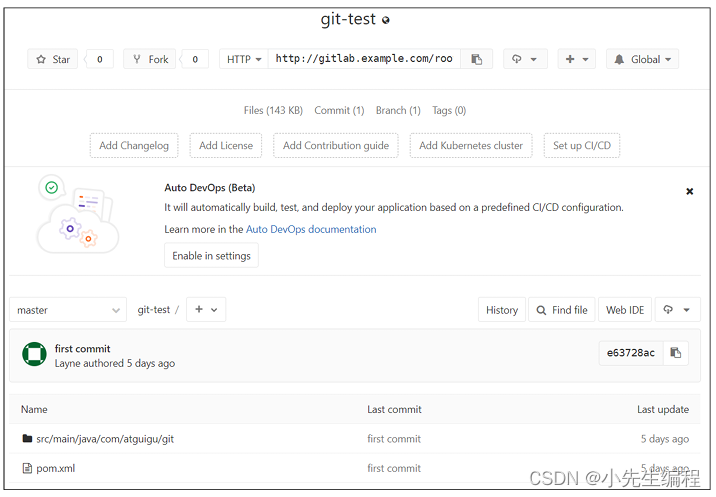716x497 pixels.
Task: Open the Tags (0) link
Action: point(449,111)
